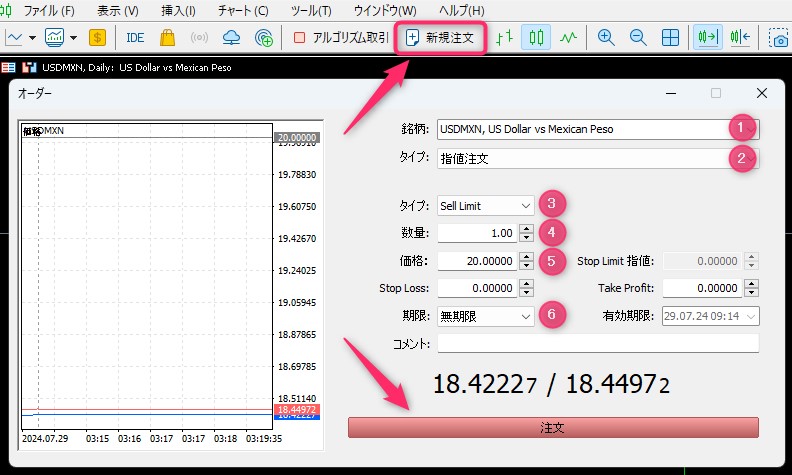Increase 数量 with the up arrow
The image size is (792, 475).
(x=526, y=228)
